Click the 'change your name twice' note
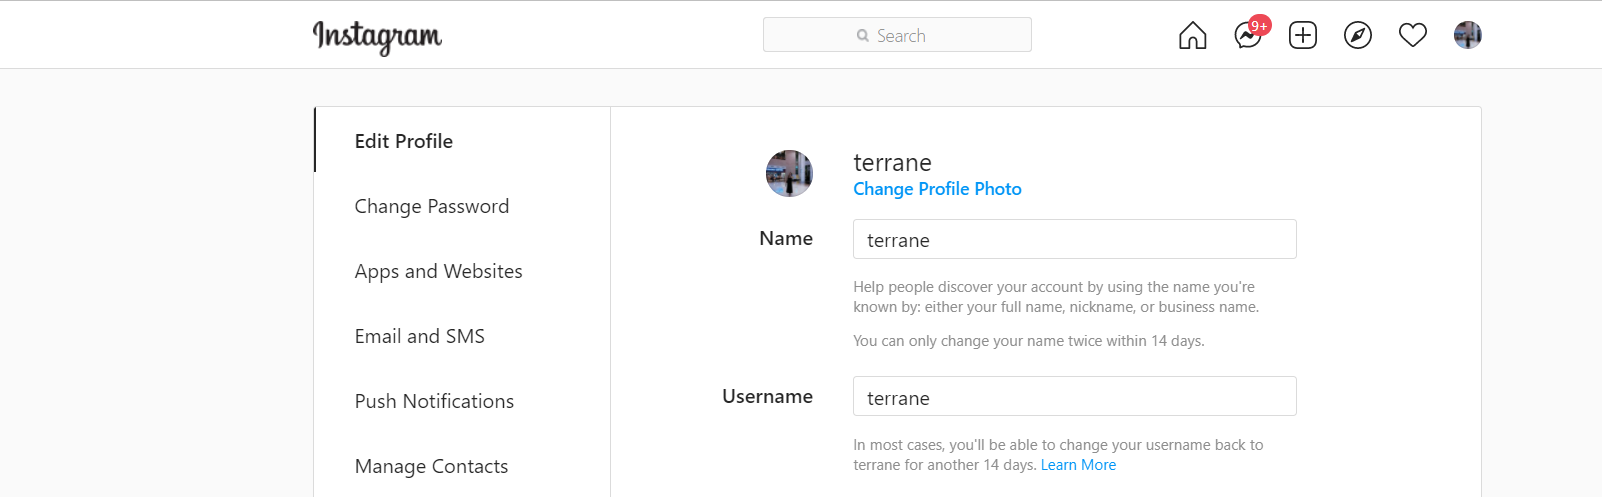The image size is (1602, 497). click(x=1029, y=341)
